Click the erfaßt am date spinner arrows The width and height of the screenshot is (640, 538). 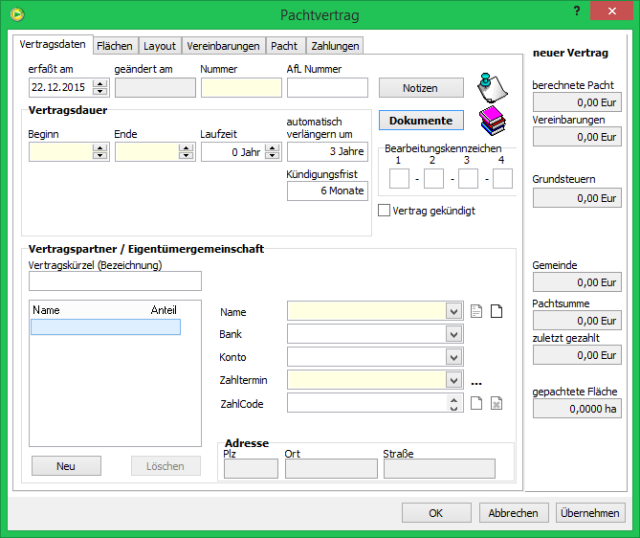click(100, 87)
